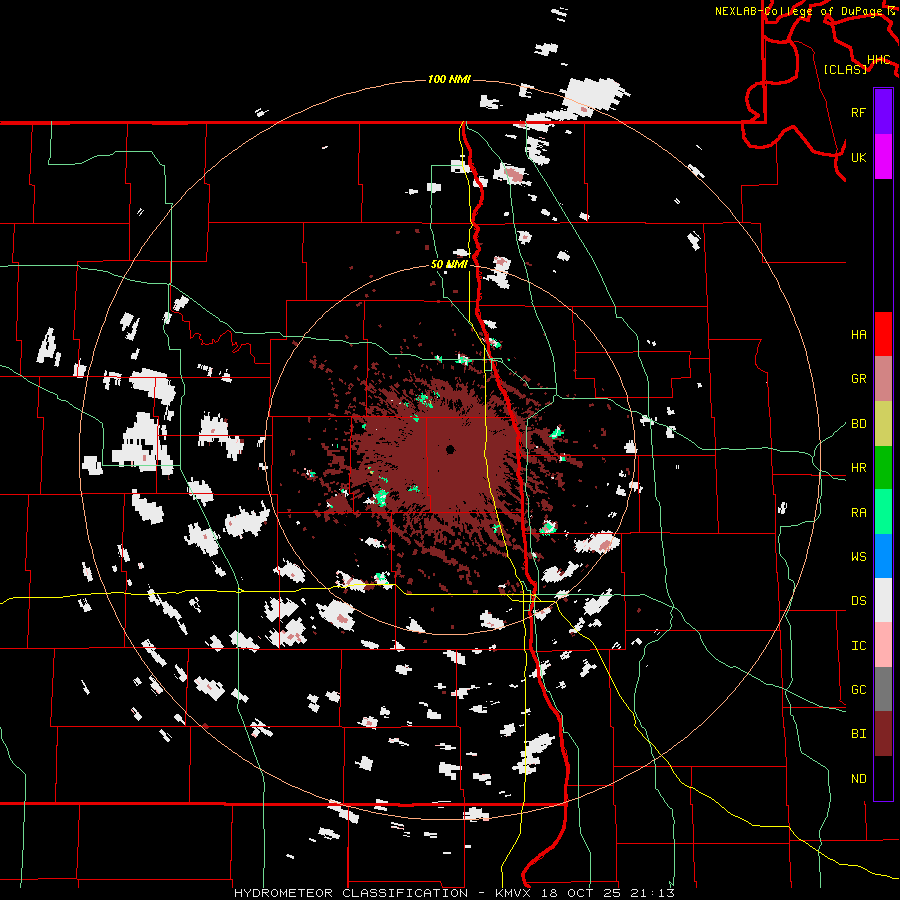The width and height of the screenshot is (900, 900).
Task: Click the GC gray legend swatch
Action: tap(883, 689)
